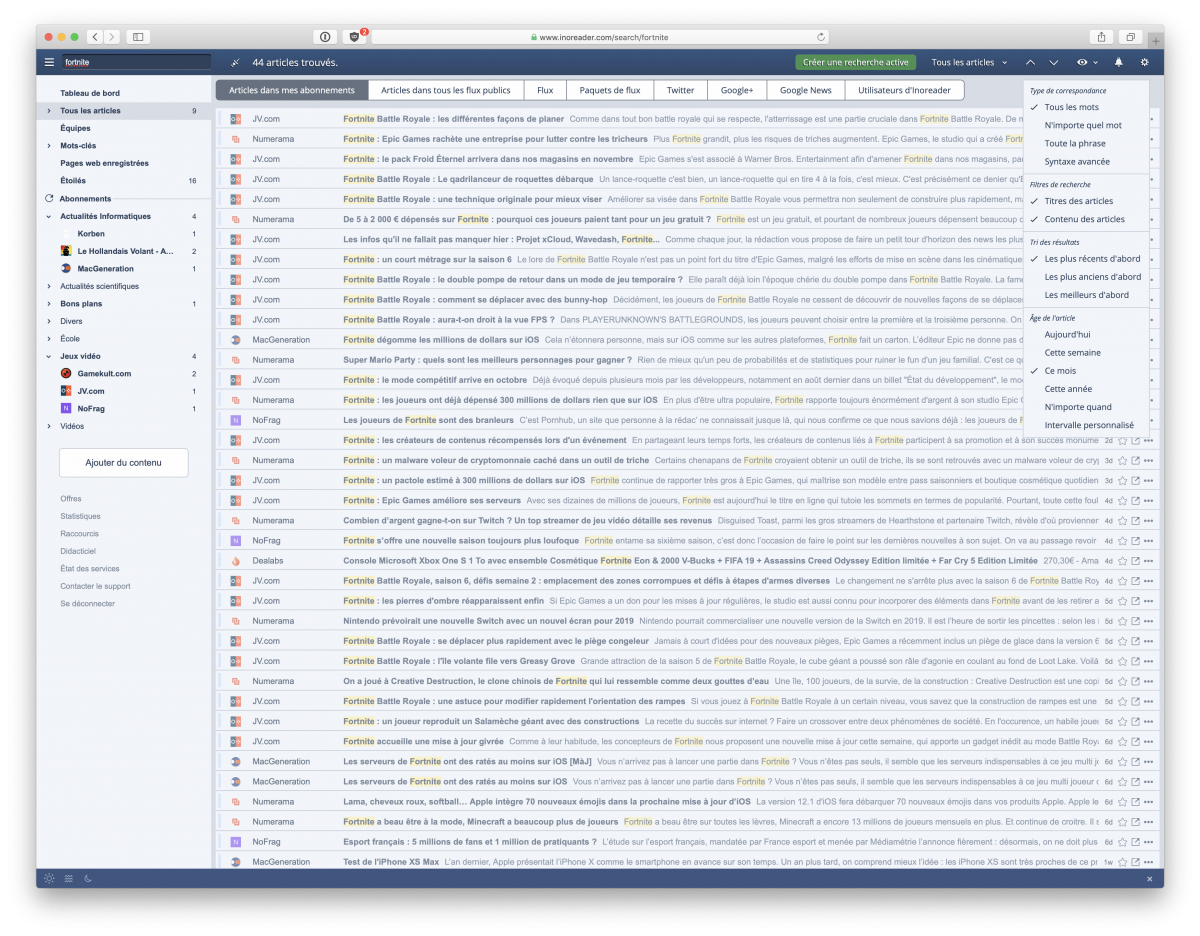
Task: Open the 'Tous les articles' dropdown in the header
Action: [968, 62]
